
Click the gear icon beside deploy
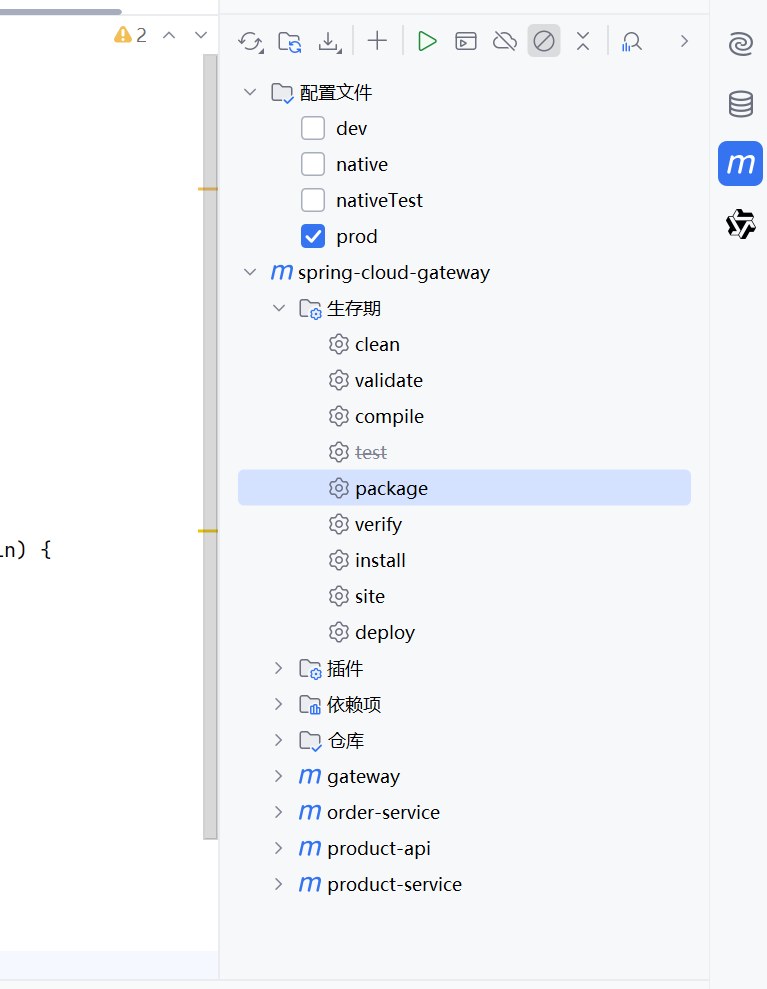coord(339,632)
